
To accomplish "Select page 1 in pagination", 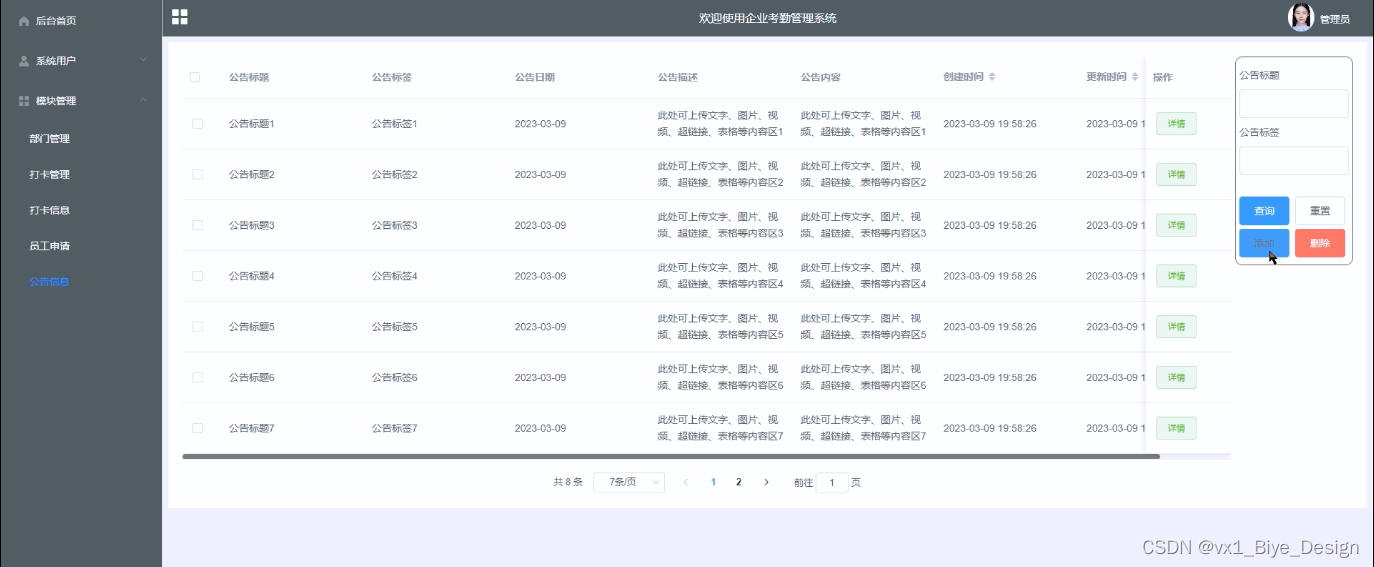I will coord(713,482).
